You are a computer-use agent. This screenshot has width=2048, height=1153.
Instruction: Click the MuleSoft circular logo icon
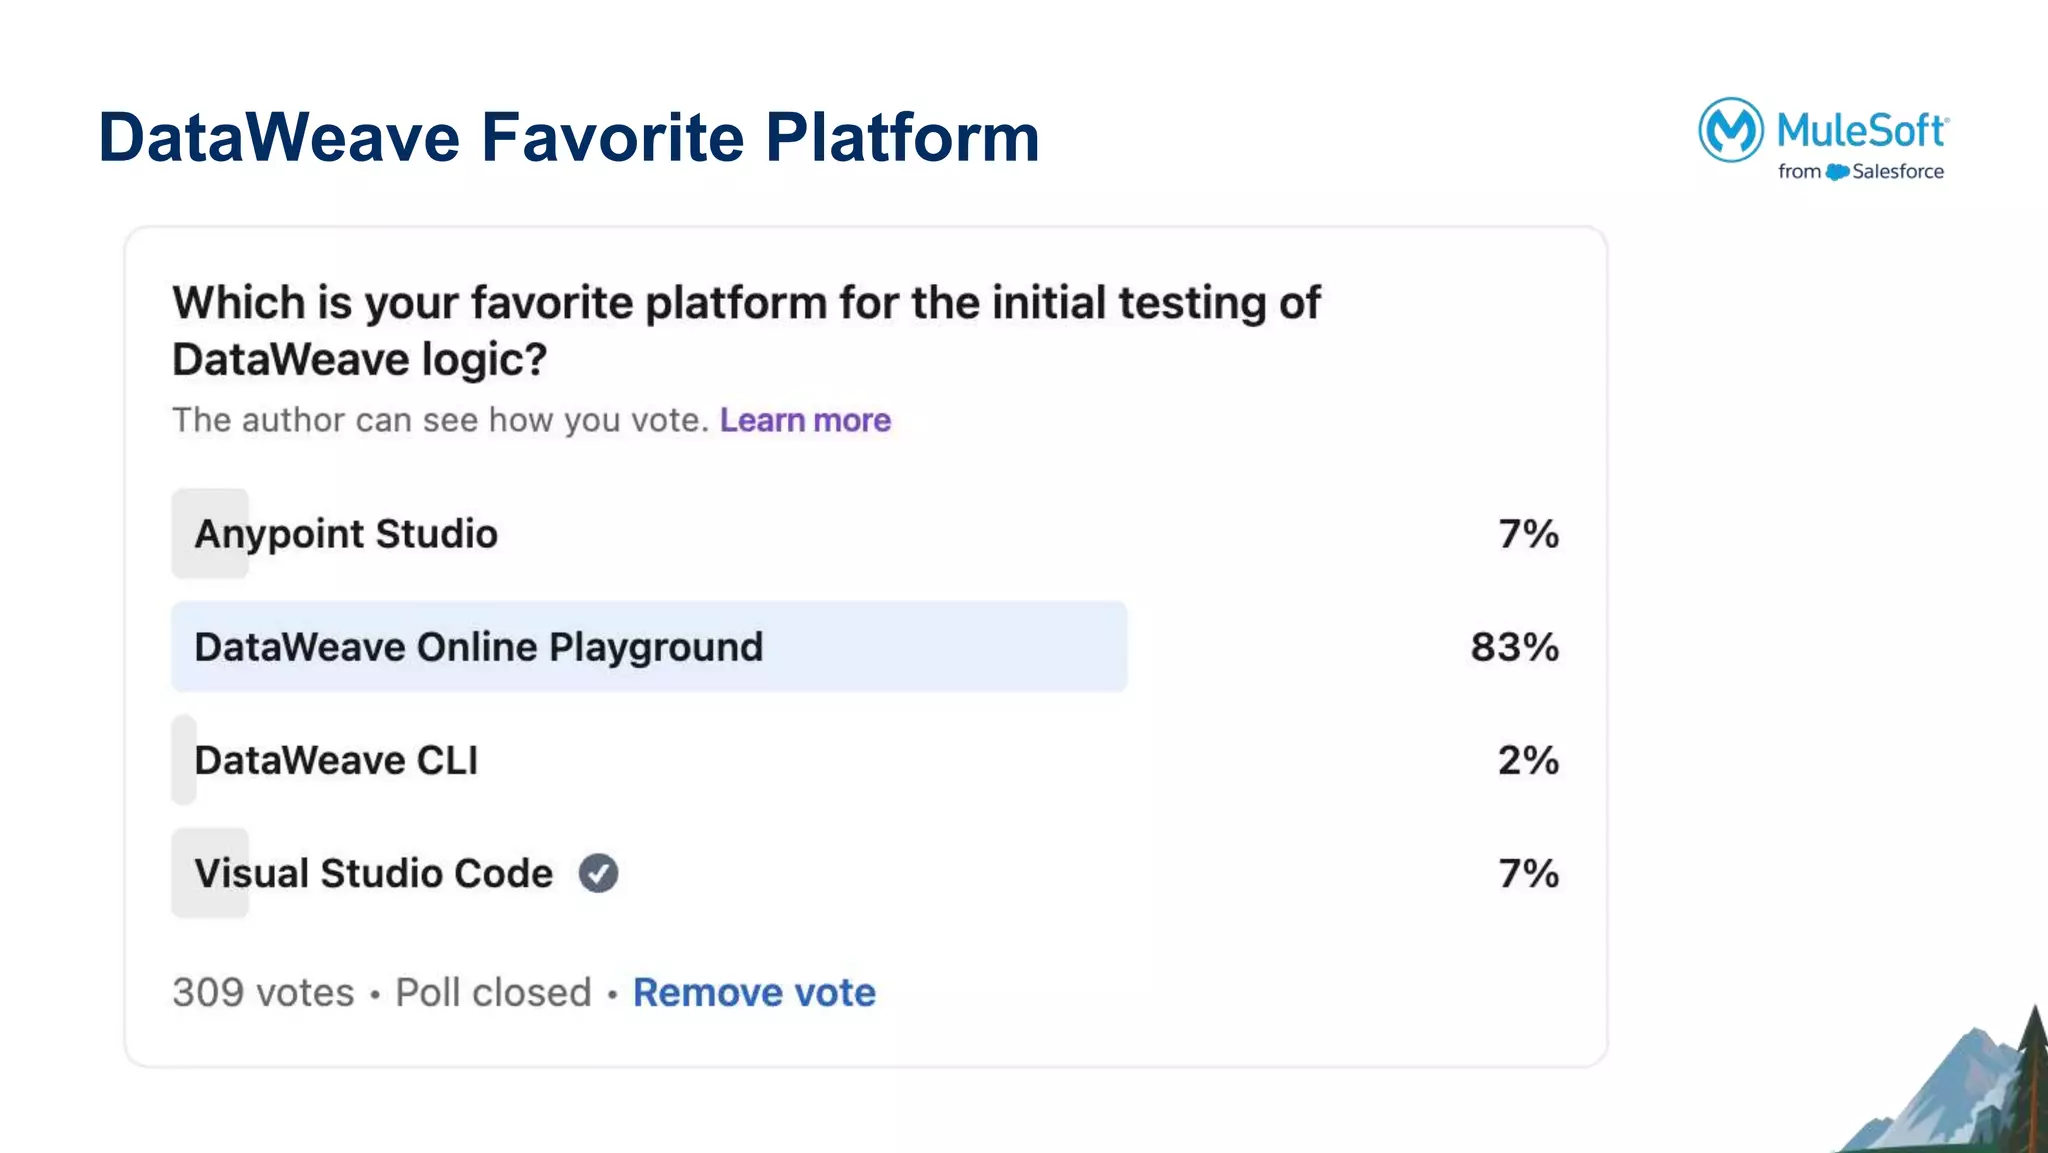[1730, 129]
